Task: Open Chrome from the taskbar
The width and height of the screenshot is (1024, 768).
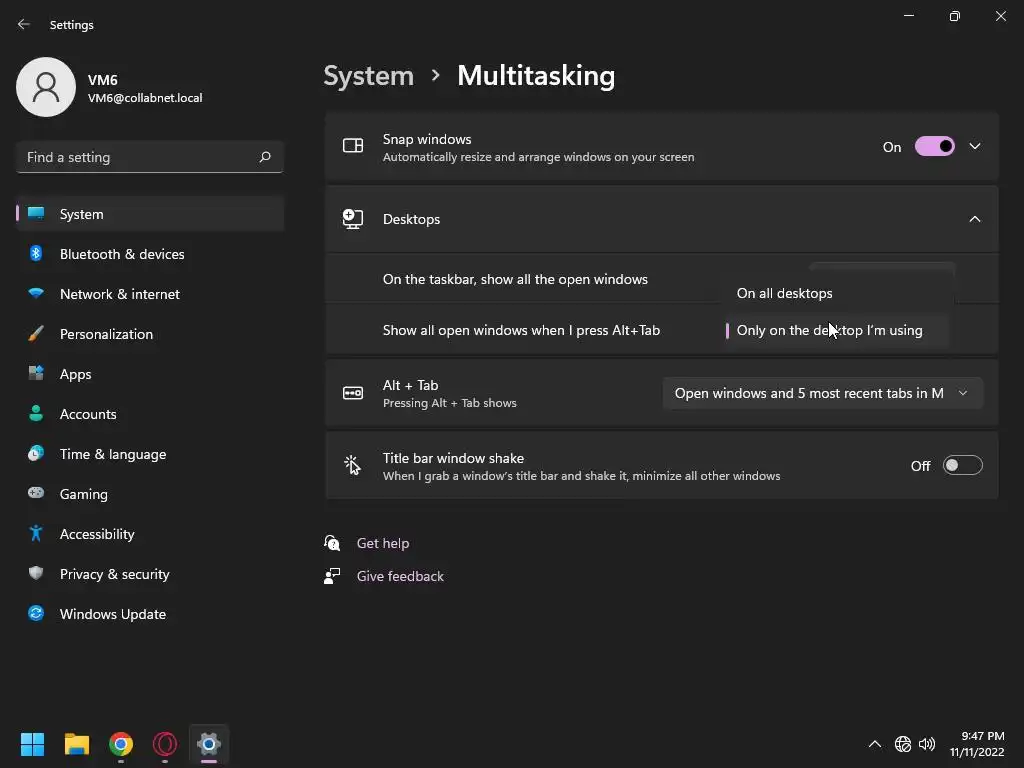Action: click(121, 744)
